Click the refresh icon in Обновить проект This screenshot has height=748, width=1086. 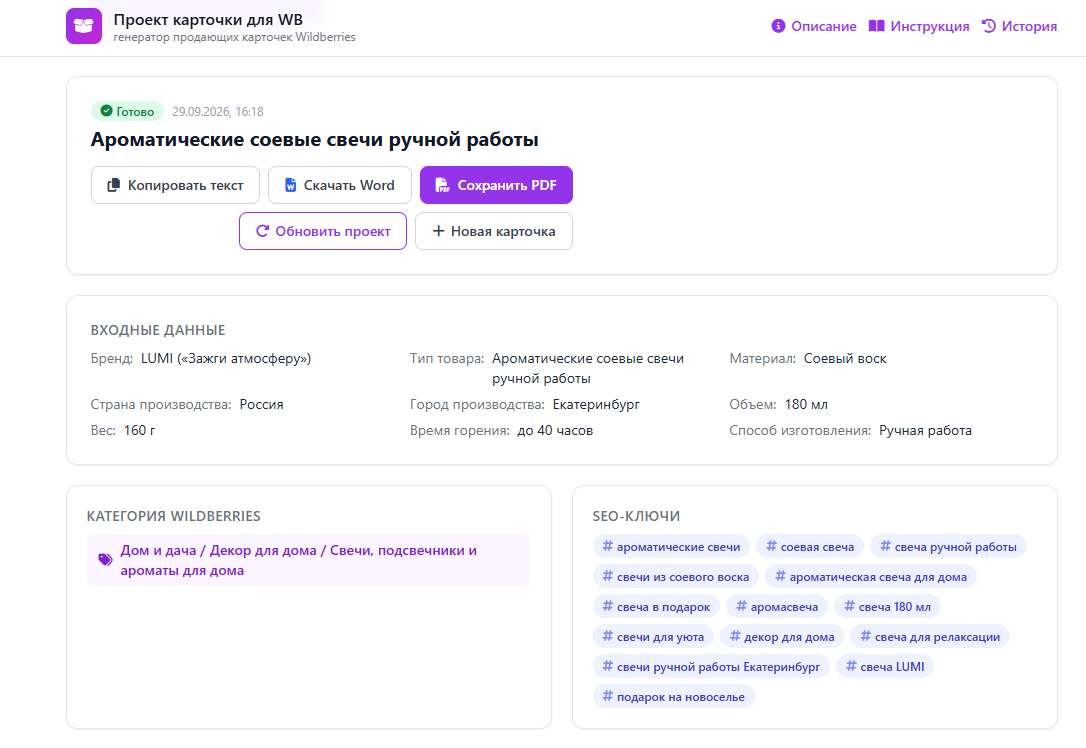click(x=262, y=231)
